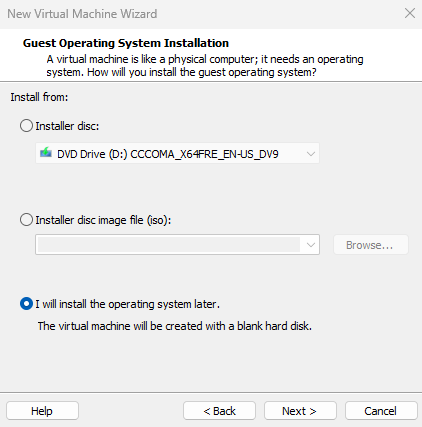Click the 'Installer disc:' label text
Viewport: 422px width, 427px height.
coord(67,126)
